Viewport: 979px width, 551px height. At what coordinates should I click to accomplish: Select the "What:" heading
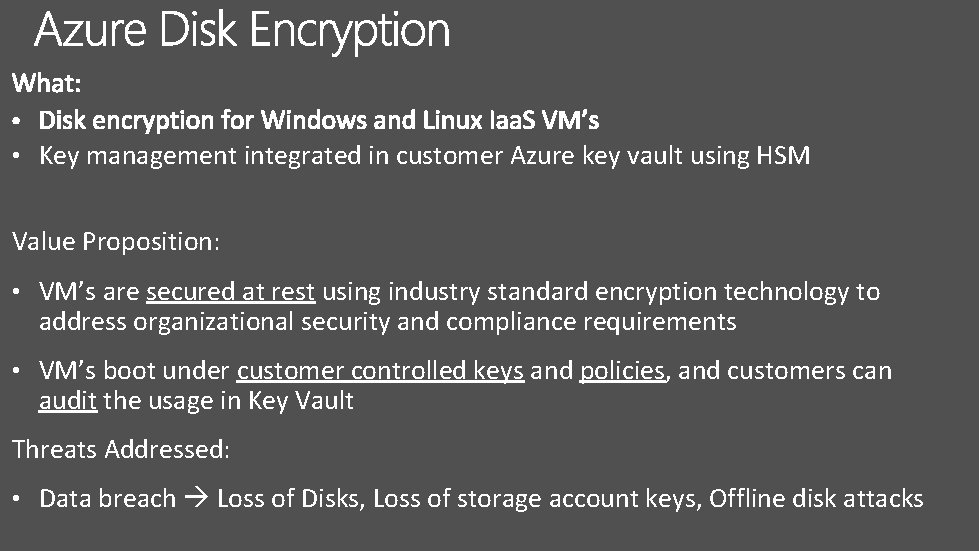click(x=45, y=82)
